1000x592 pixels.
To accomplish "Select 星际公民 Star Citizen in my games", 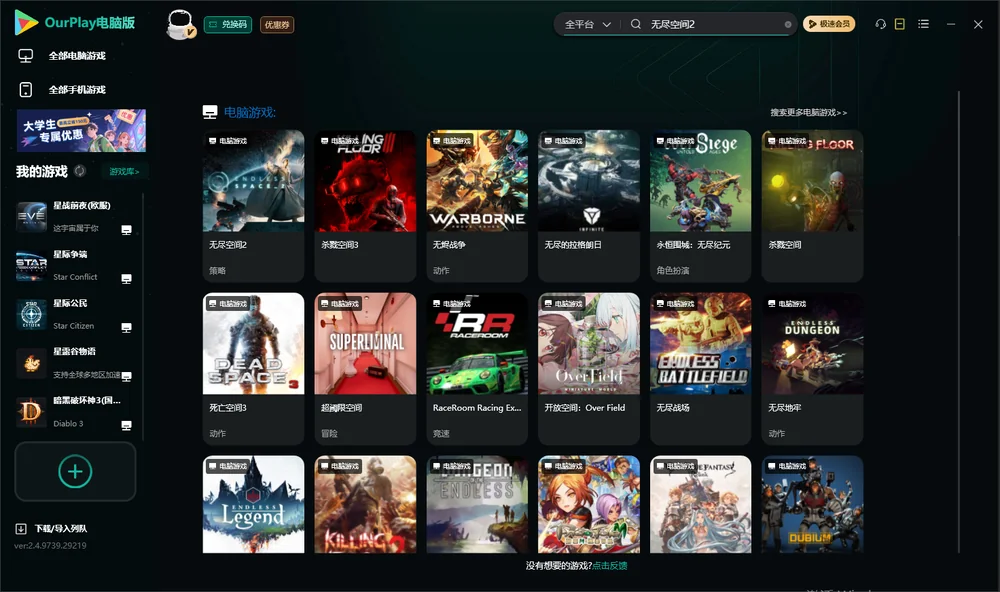I will 75,314.
